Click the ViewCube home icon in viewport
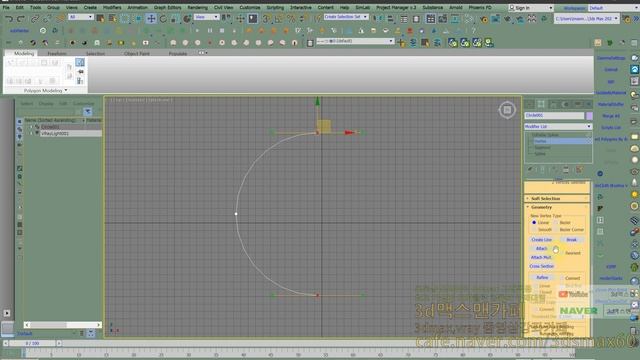 tap(507, 110)
